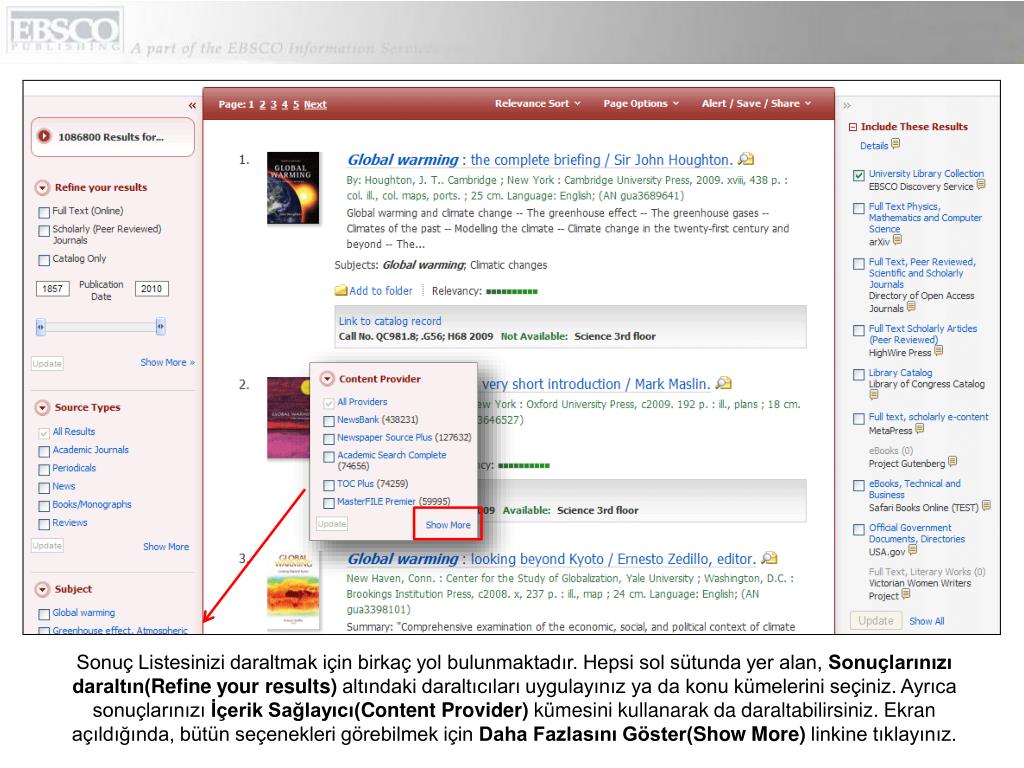Viewport: 1024px width, 768px height.
Task: Check the Full Text (Online) box
Action: click(x=44, y=212)
